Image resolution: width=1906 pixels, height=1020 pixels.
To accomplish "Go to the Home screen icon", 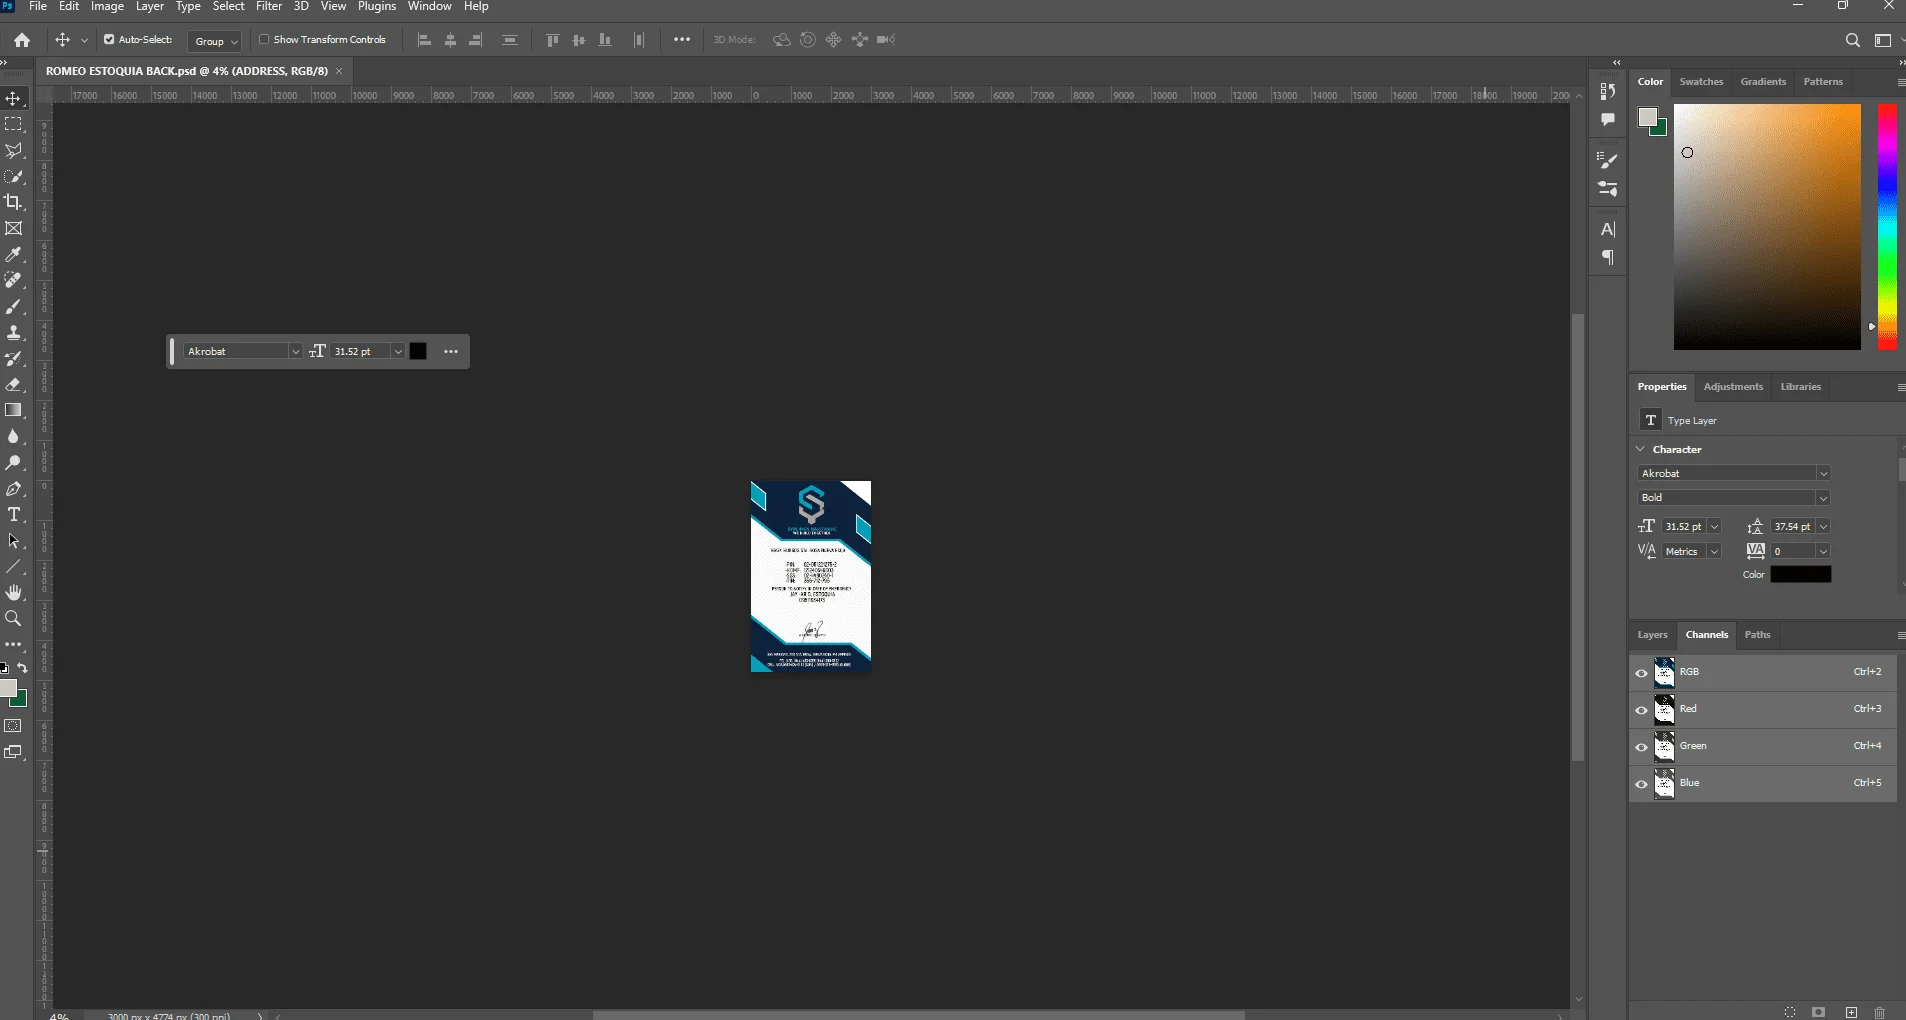I will pos(22,40).
